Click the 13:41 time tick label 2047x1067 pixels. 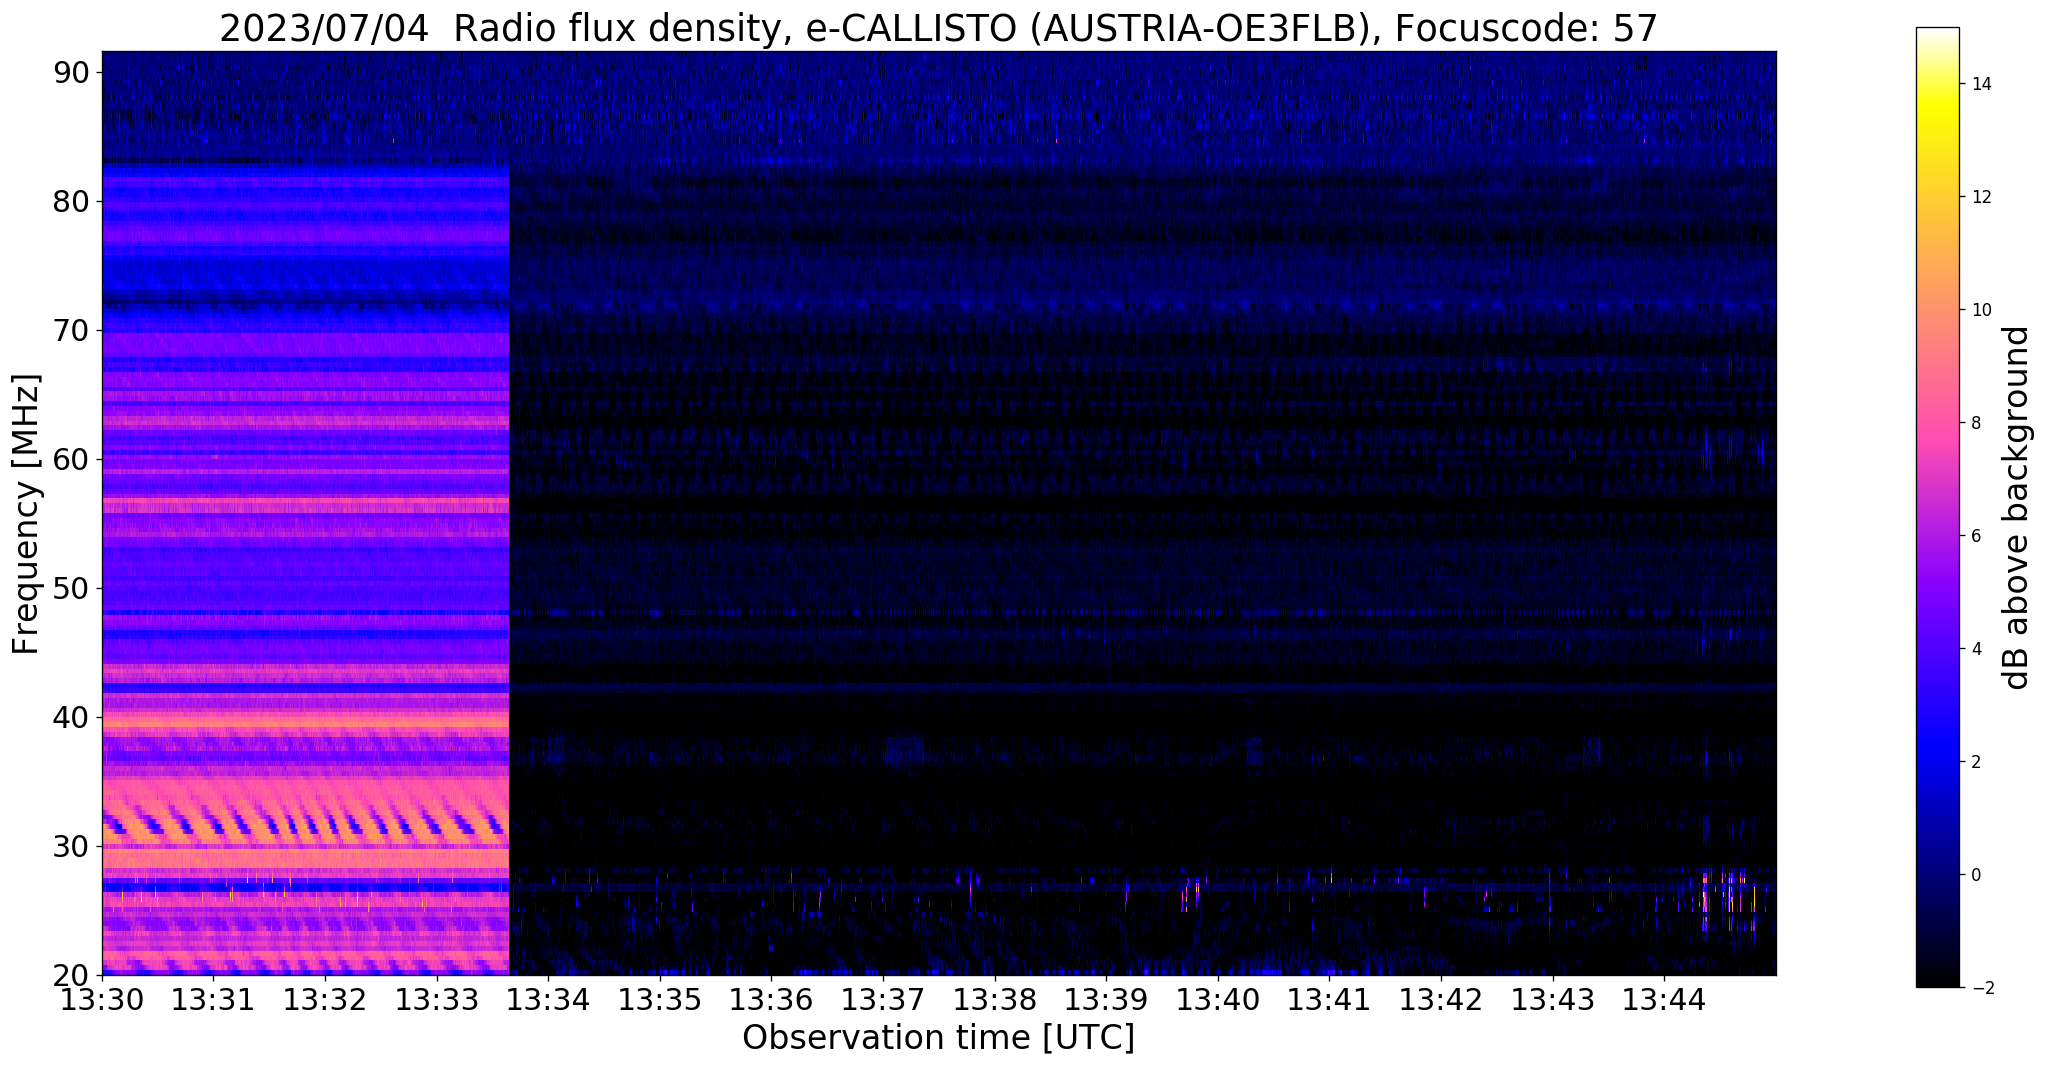click(1329, 999)
